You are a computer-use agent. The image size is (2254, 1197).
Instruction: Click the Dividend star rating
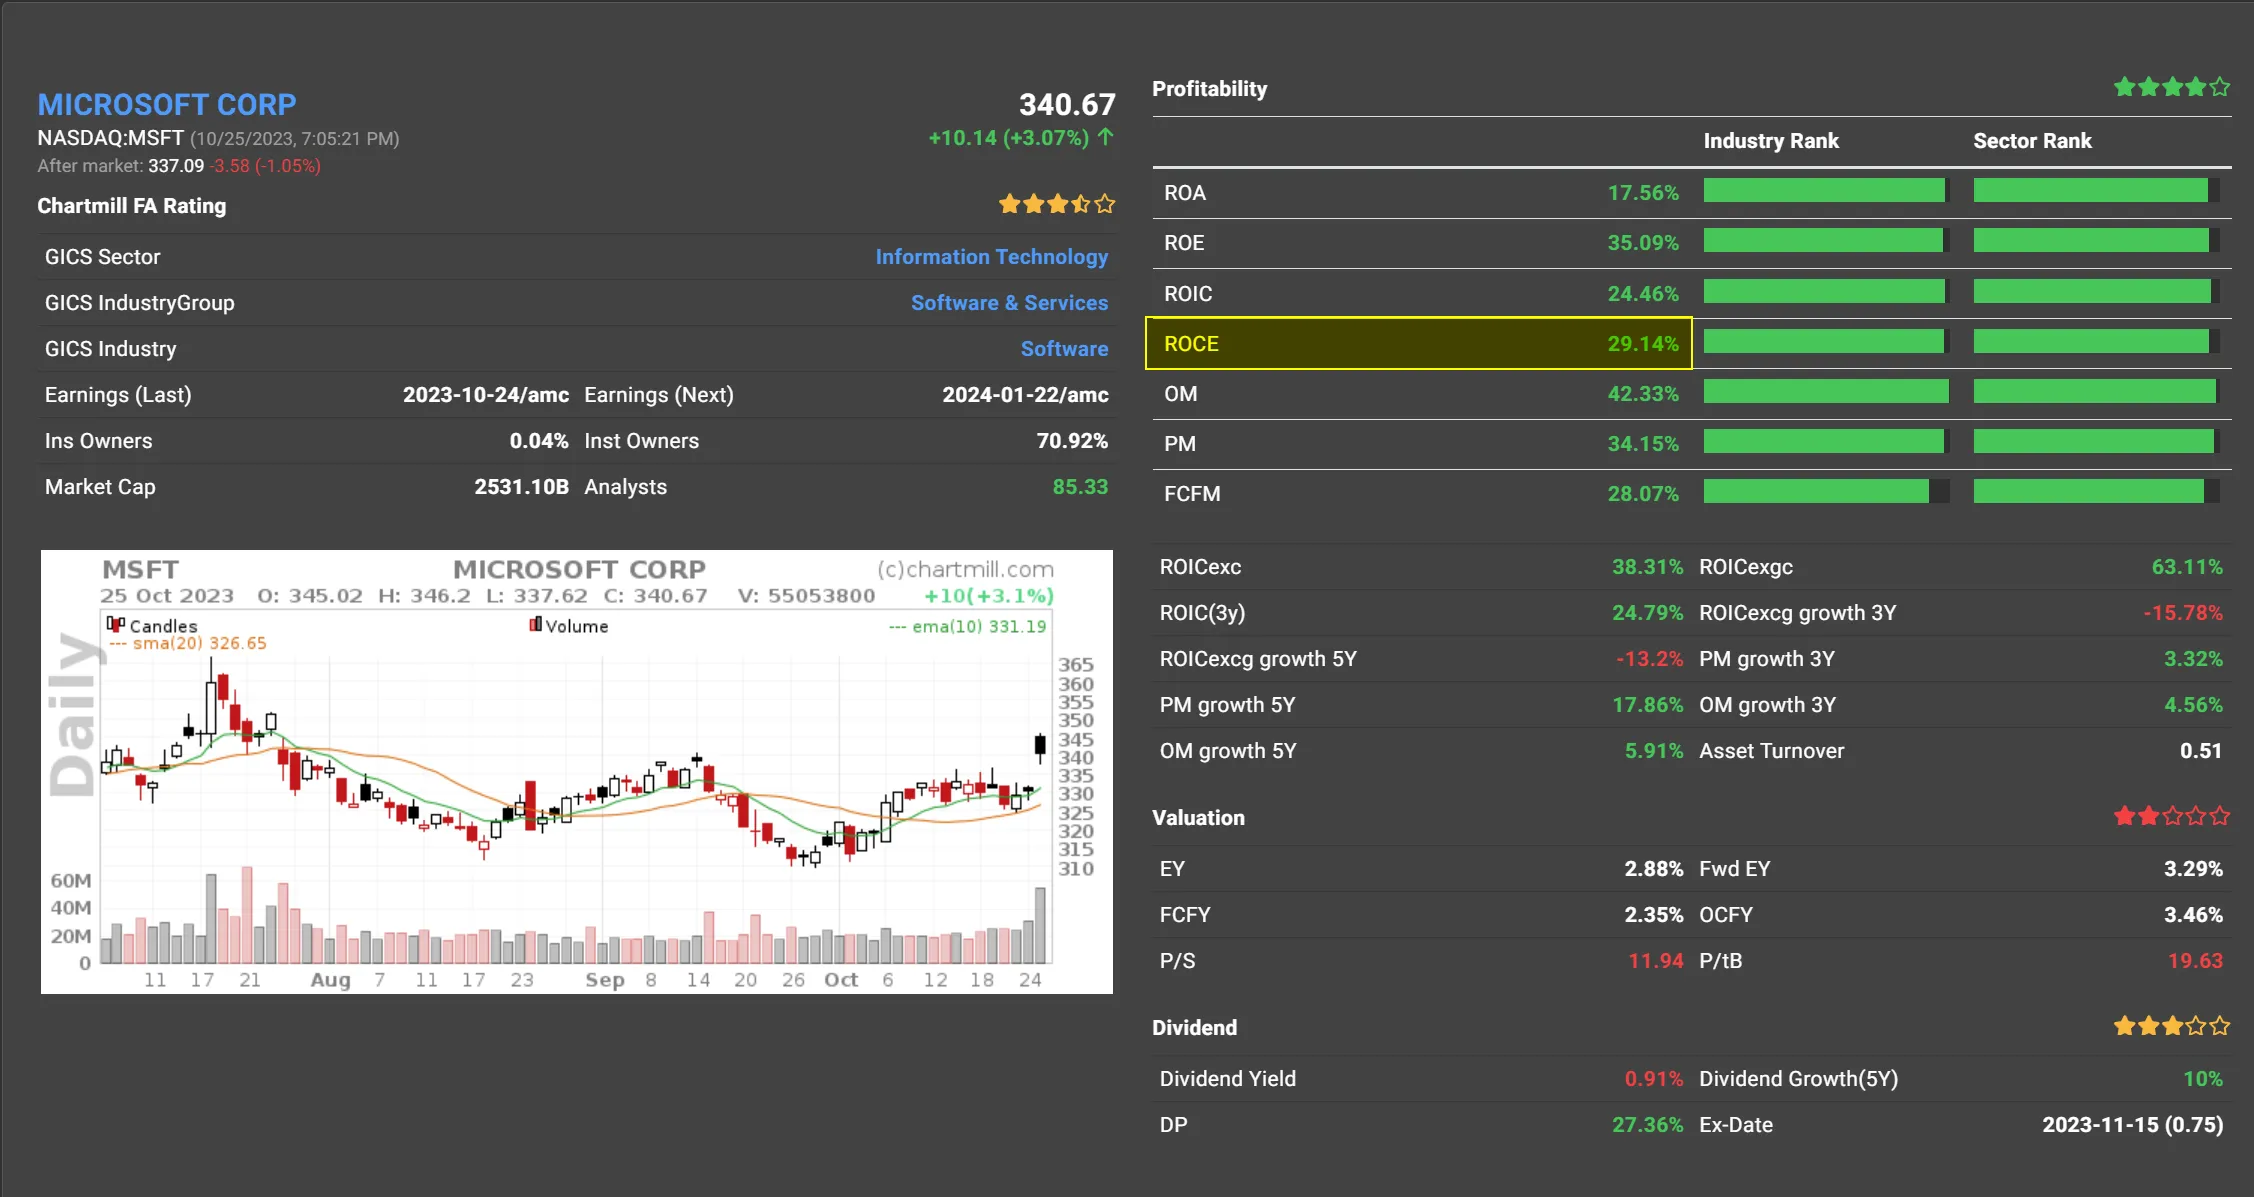(x=2171, y=1027)
